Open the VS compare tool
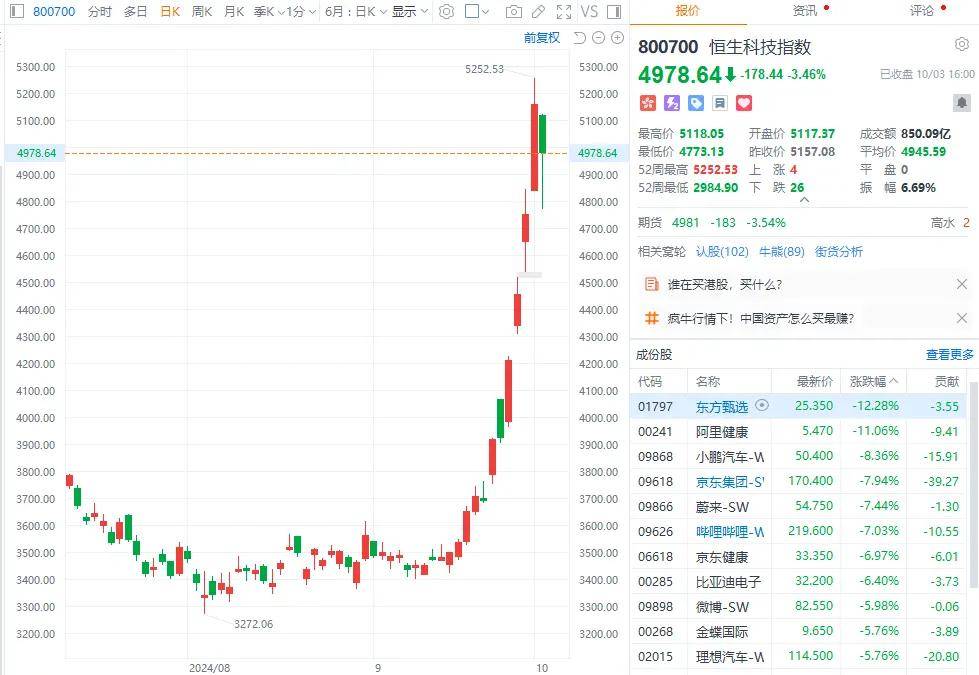The width and height of the screenshot is (979, 675). [x=589, y=12]
